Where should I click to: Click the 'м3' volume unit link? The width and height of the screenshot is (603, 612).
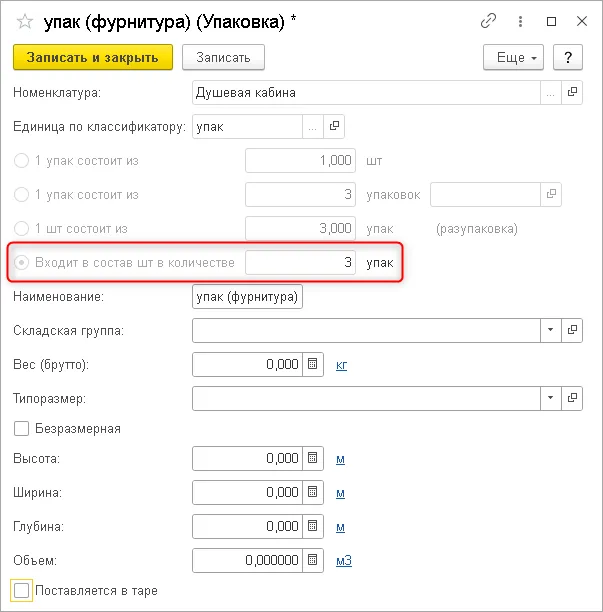tap(344, 561)
